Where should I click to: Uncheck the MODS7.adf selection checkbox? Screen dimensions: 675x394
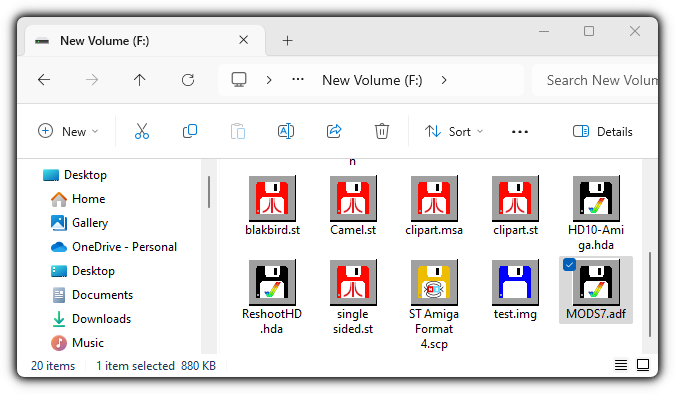coord(569,264)
